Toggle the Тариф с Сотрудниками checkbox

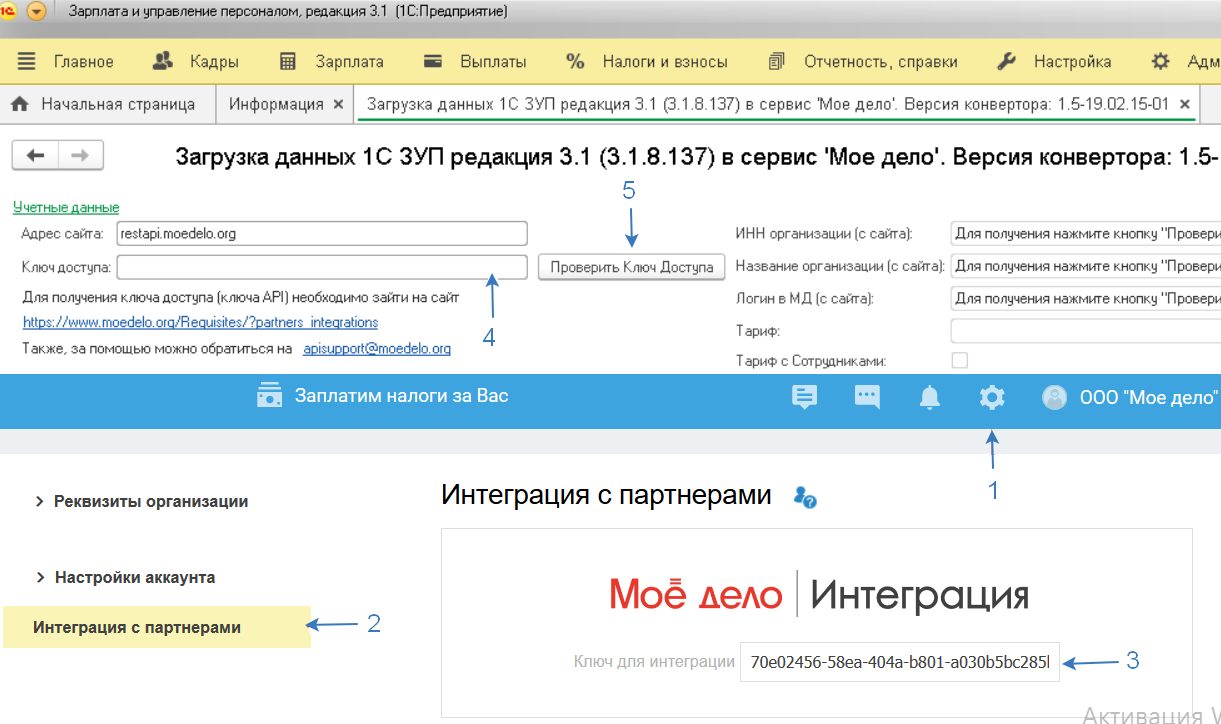pyautogui.click(x=959, y=361)
